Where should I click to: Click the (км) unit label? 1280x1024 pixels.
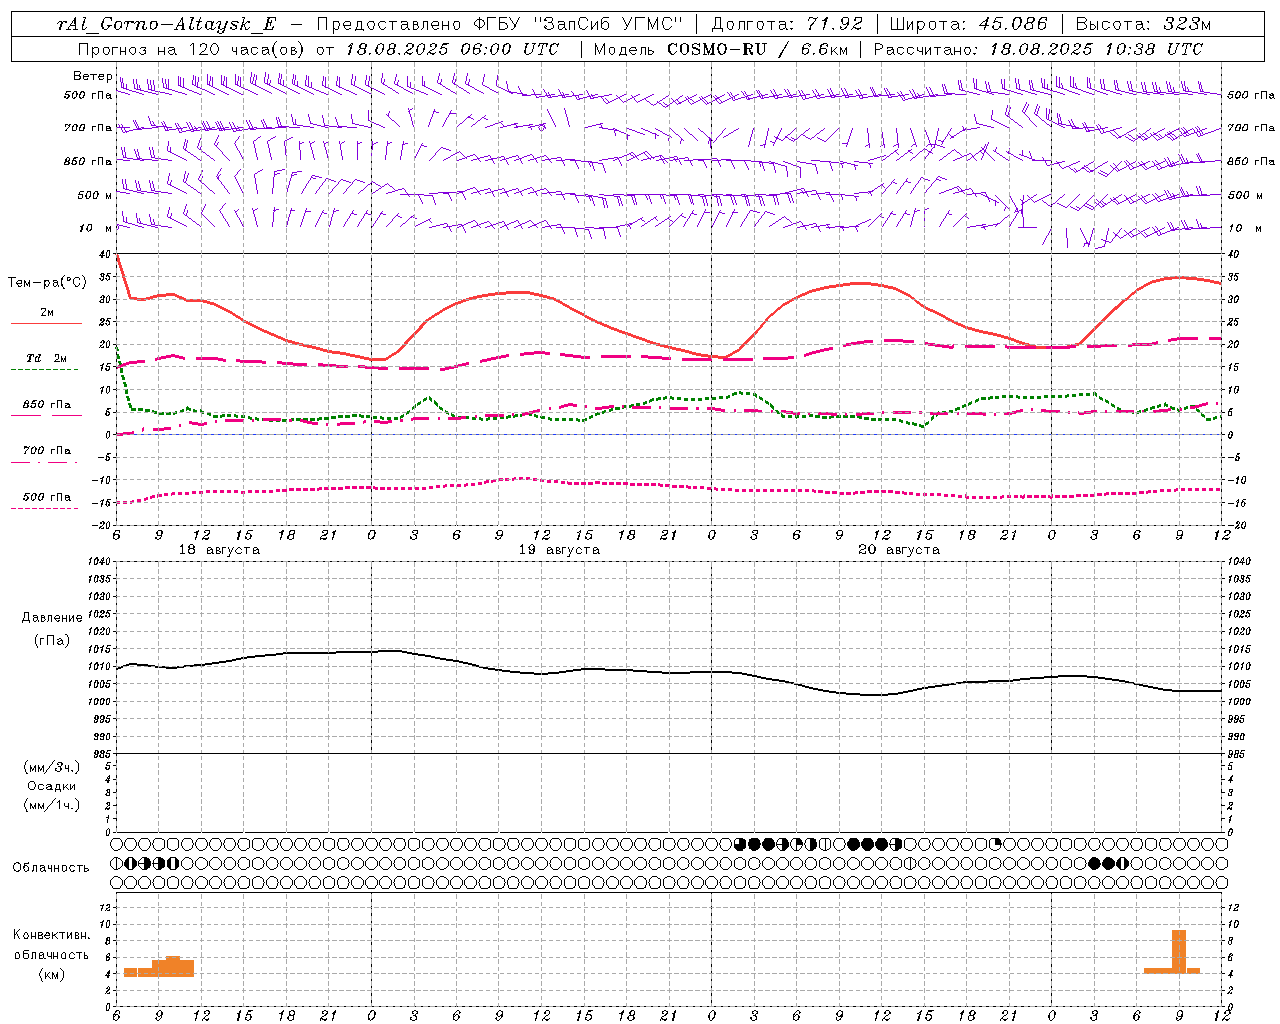click(x=51, y=973)
